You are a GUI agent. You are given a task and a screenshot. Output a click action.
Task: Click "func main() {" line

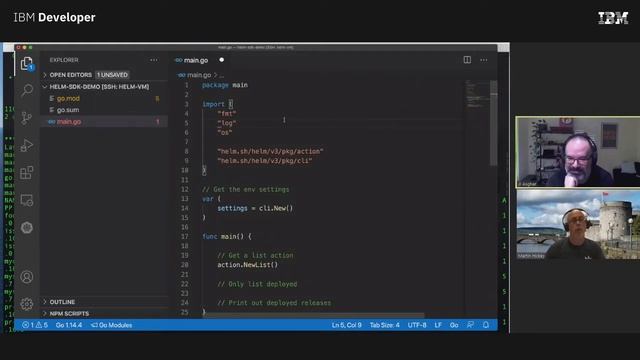tap(227, 236)
